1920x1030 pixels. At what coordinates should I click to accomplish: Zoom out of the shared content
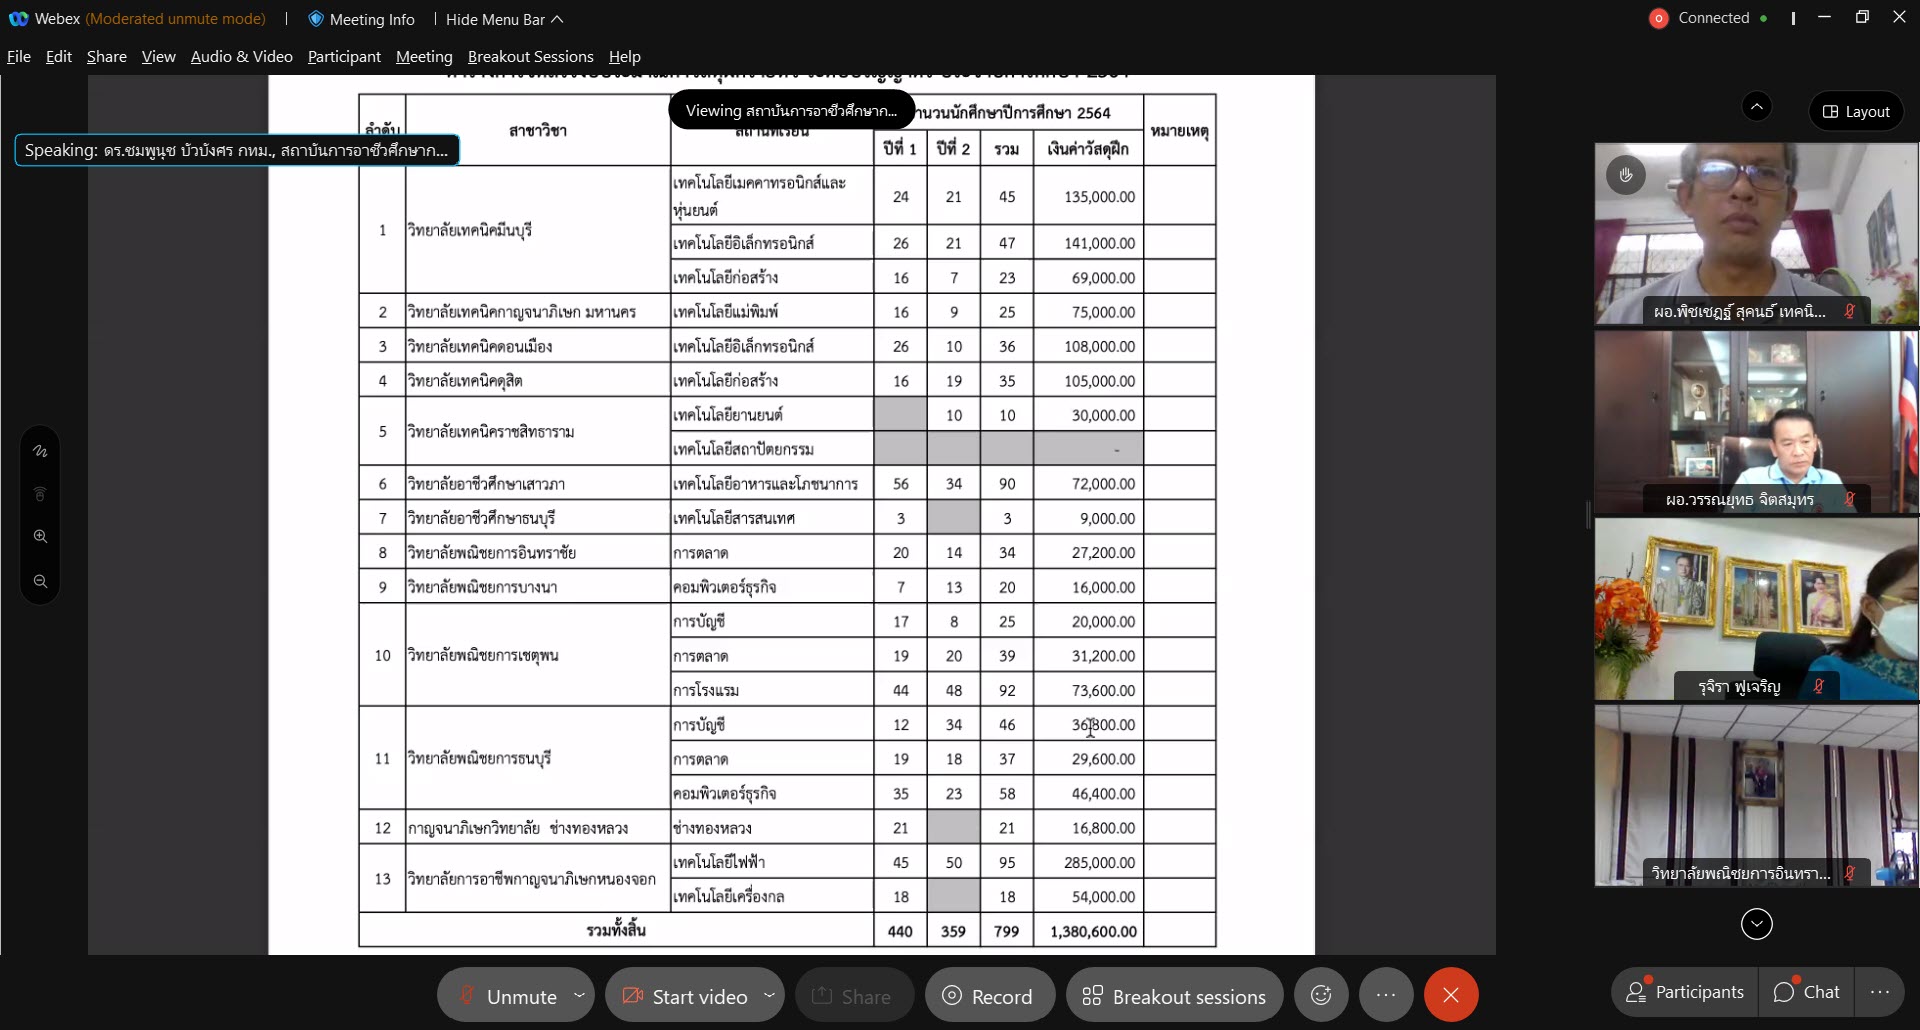point(40,581)
